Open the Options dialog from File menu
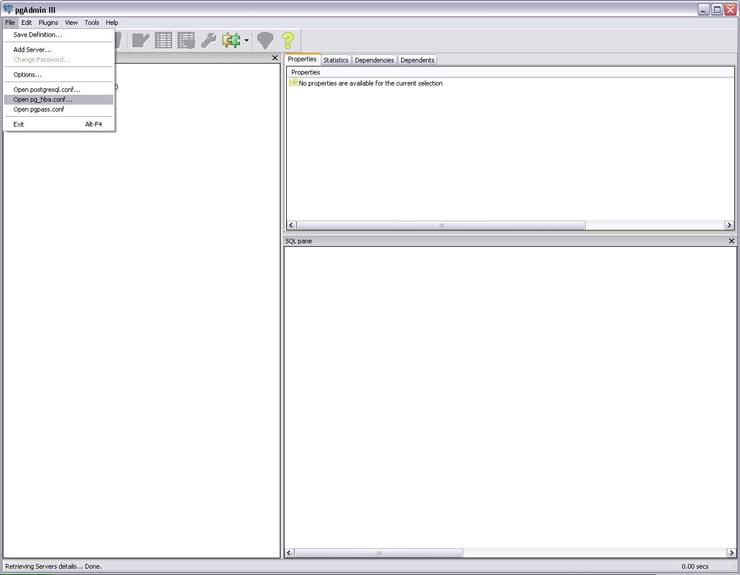The image size is (740, 575). [59, 75]
